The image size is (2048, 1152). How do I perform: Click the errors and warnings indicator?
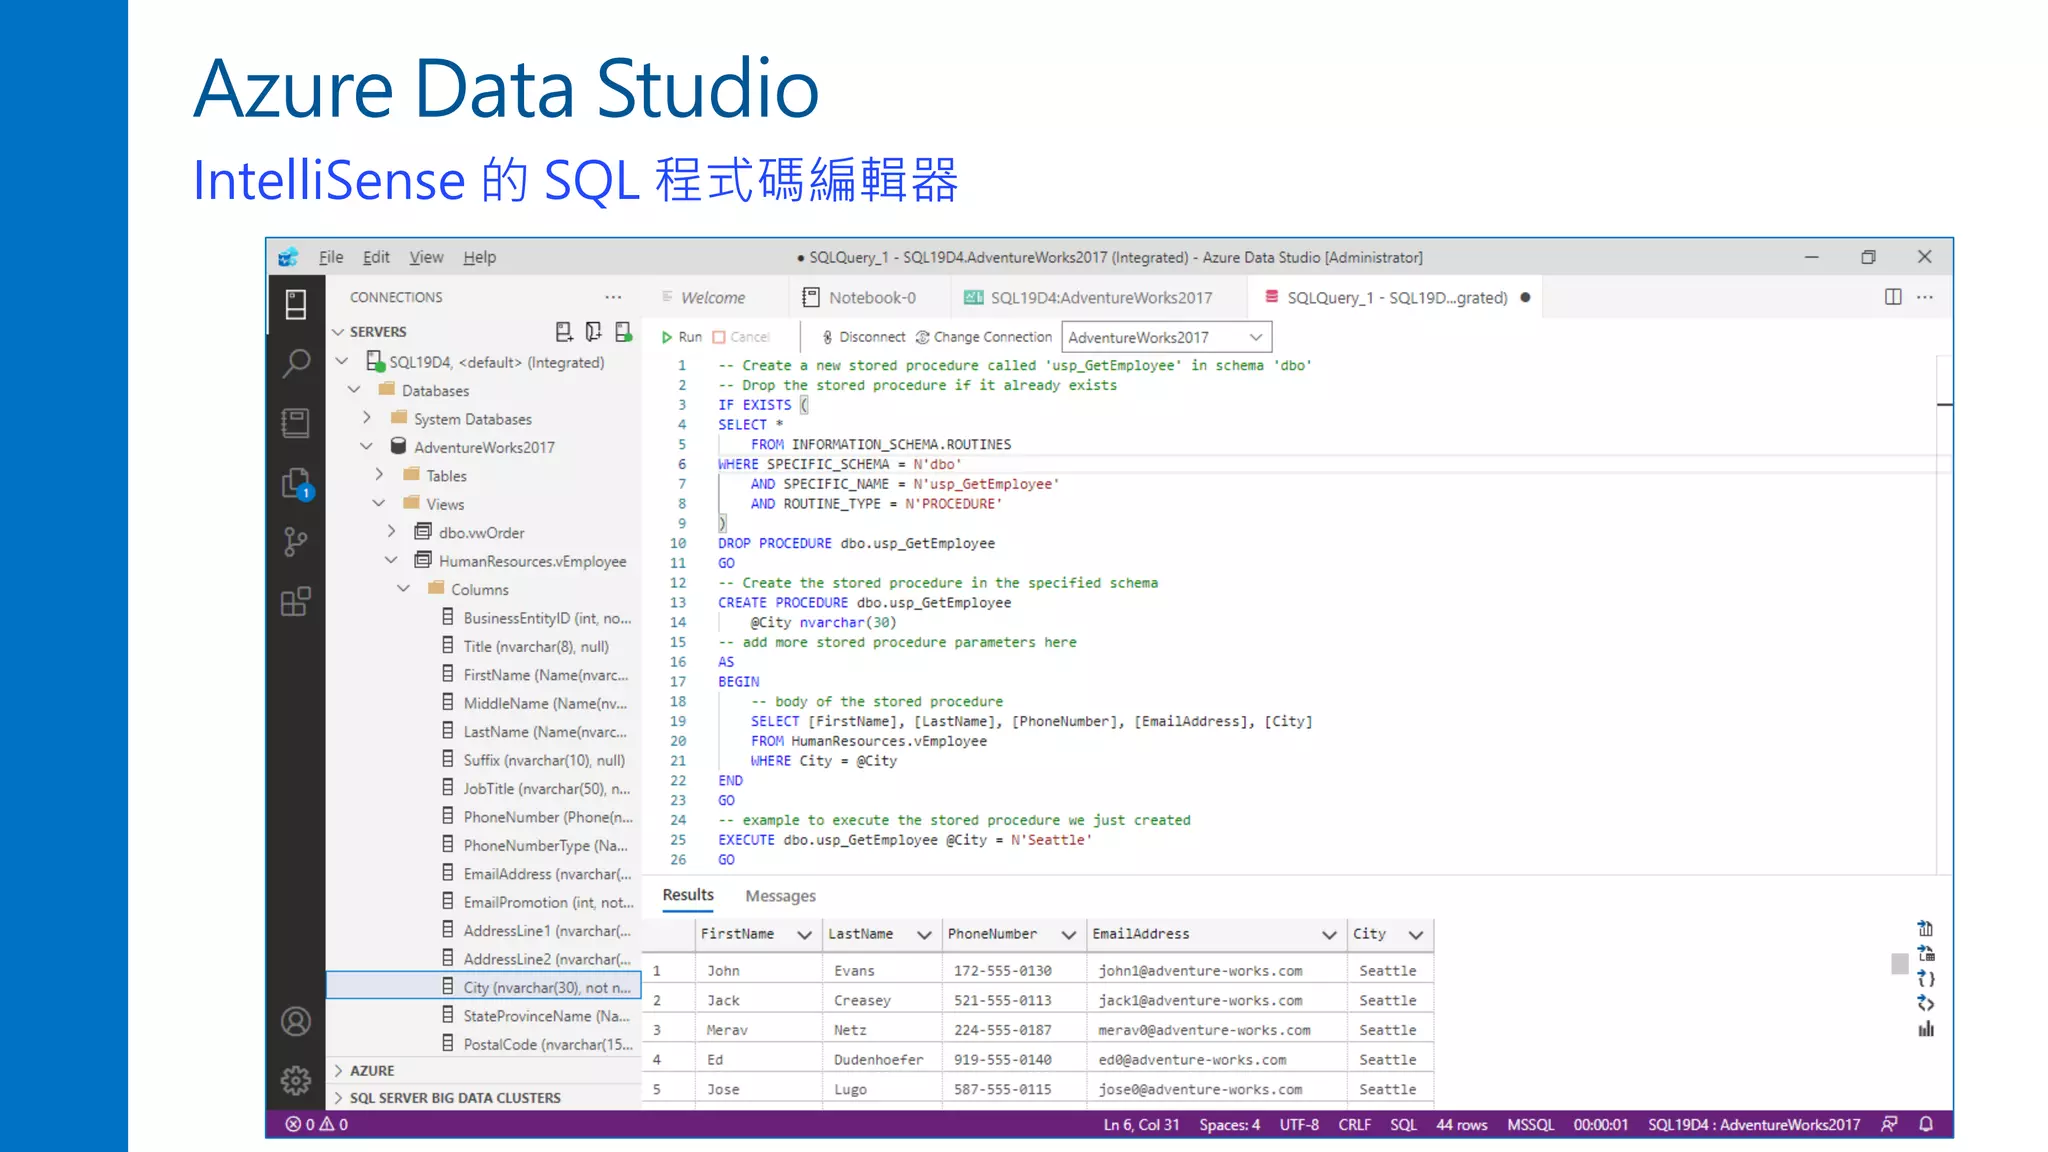coord(317,1124)
